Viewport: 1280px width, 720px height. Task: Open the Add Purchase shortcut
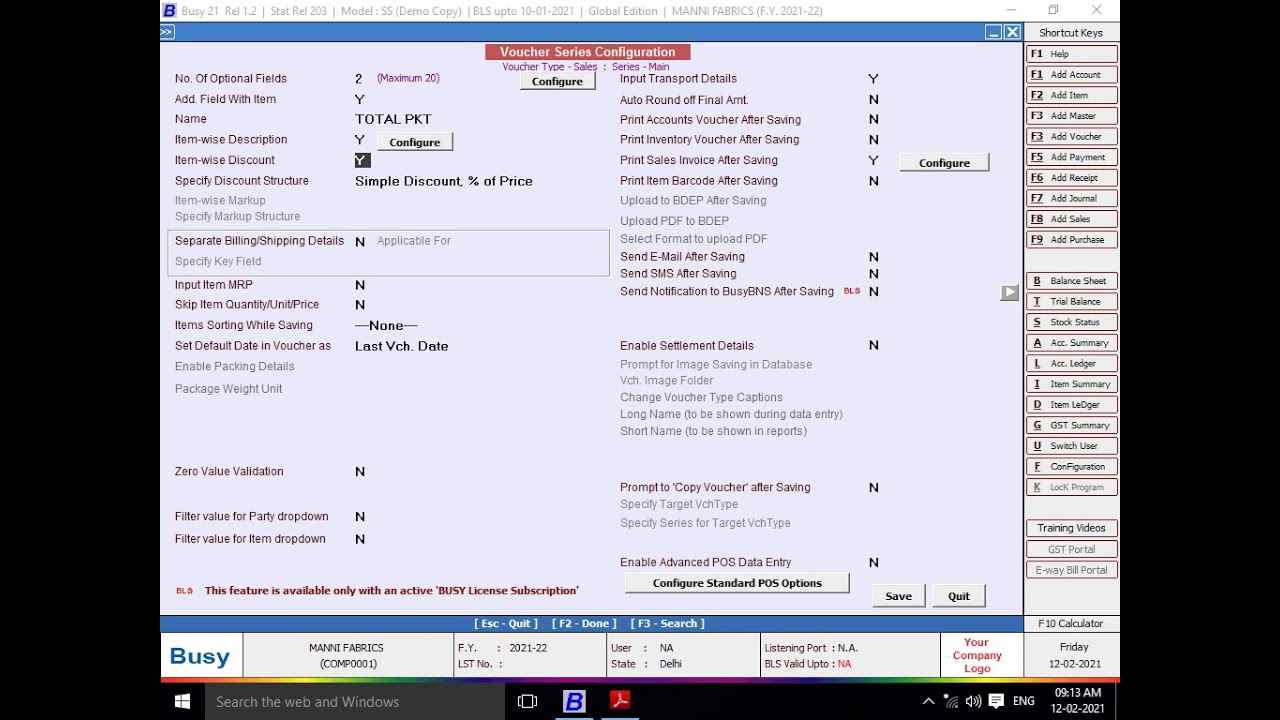click(x=1071, y=239)
